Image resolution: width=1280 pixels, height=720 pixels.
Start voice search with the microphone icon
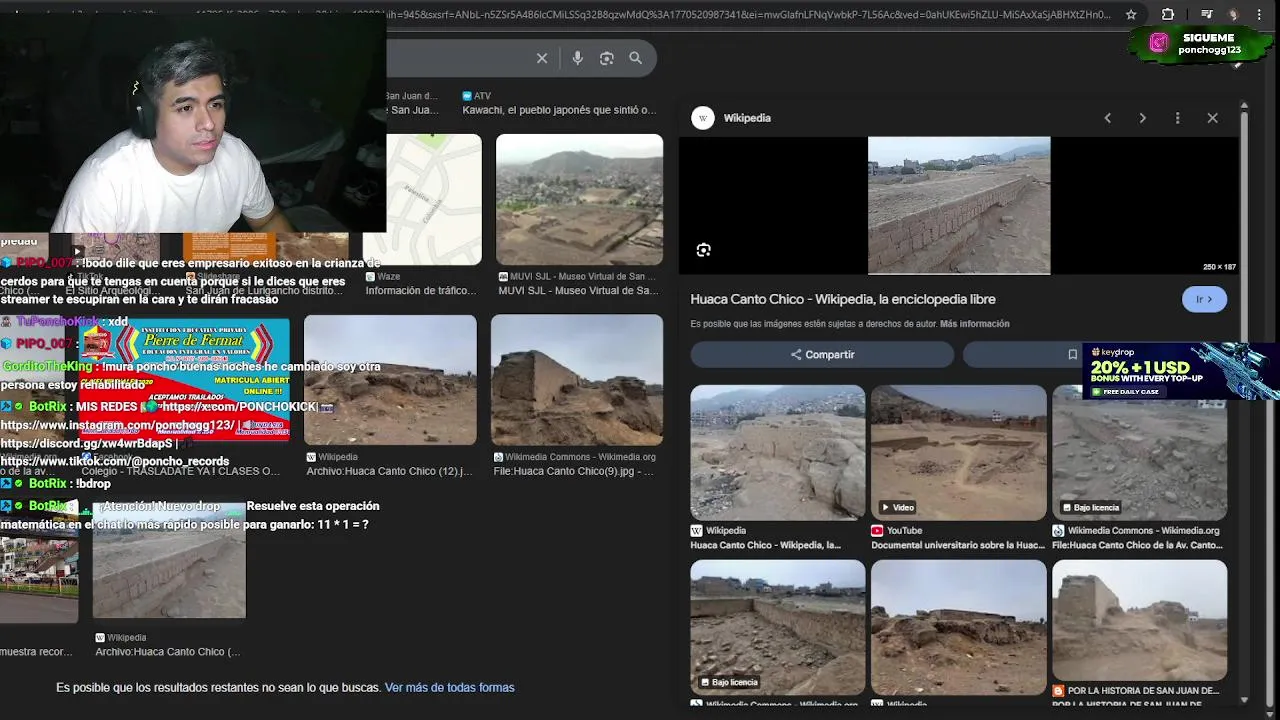pyautogui.click(x=577, y=58)
